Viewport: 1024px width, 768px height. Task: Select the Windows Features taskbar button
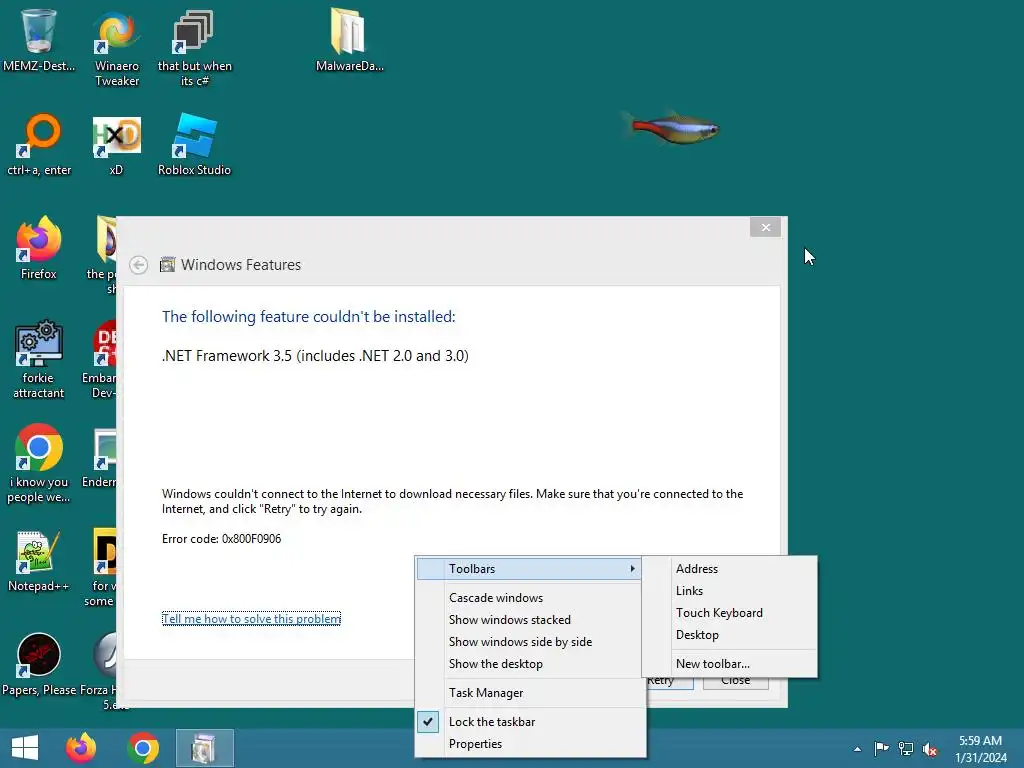204,748
